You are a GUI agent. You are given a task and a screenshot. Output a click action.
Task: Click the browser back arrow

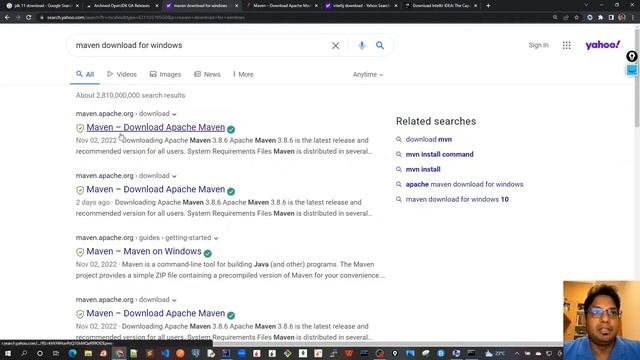pyautogui.click(x=7, y=18)
